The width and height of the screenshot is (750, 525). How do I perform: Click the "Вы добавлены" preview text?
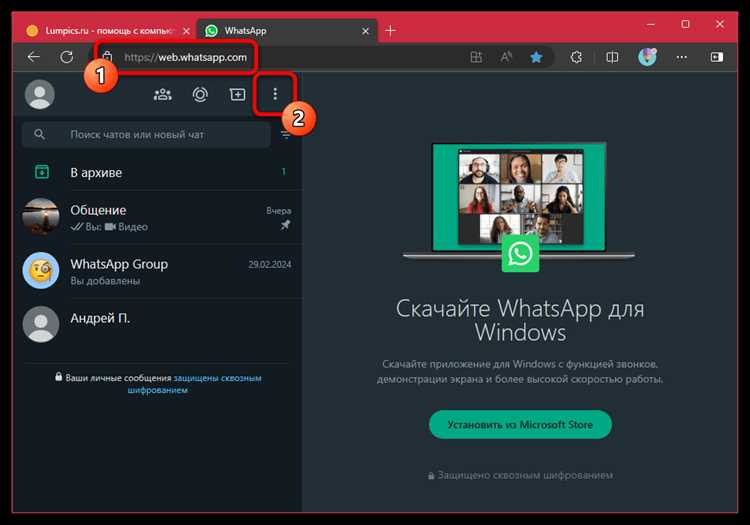(105, 281)
